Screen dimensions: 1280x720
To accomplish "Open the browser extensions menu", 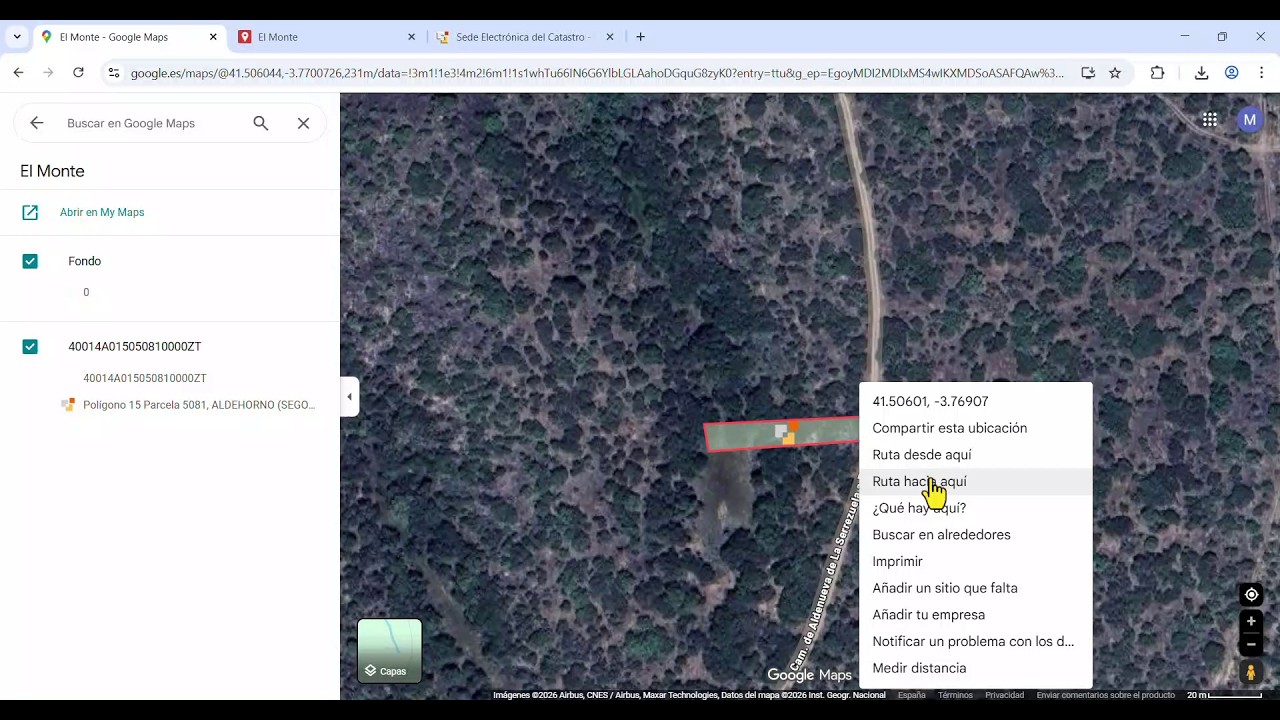I will [x=1157, y=73].
